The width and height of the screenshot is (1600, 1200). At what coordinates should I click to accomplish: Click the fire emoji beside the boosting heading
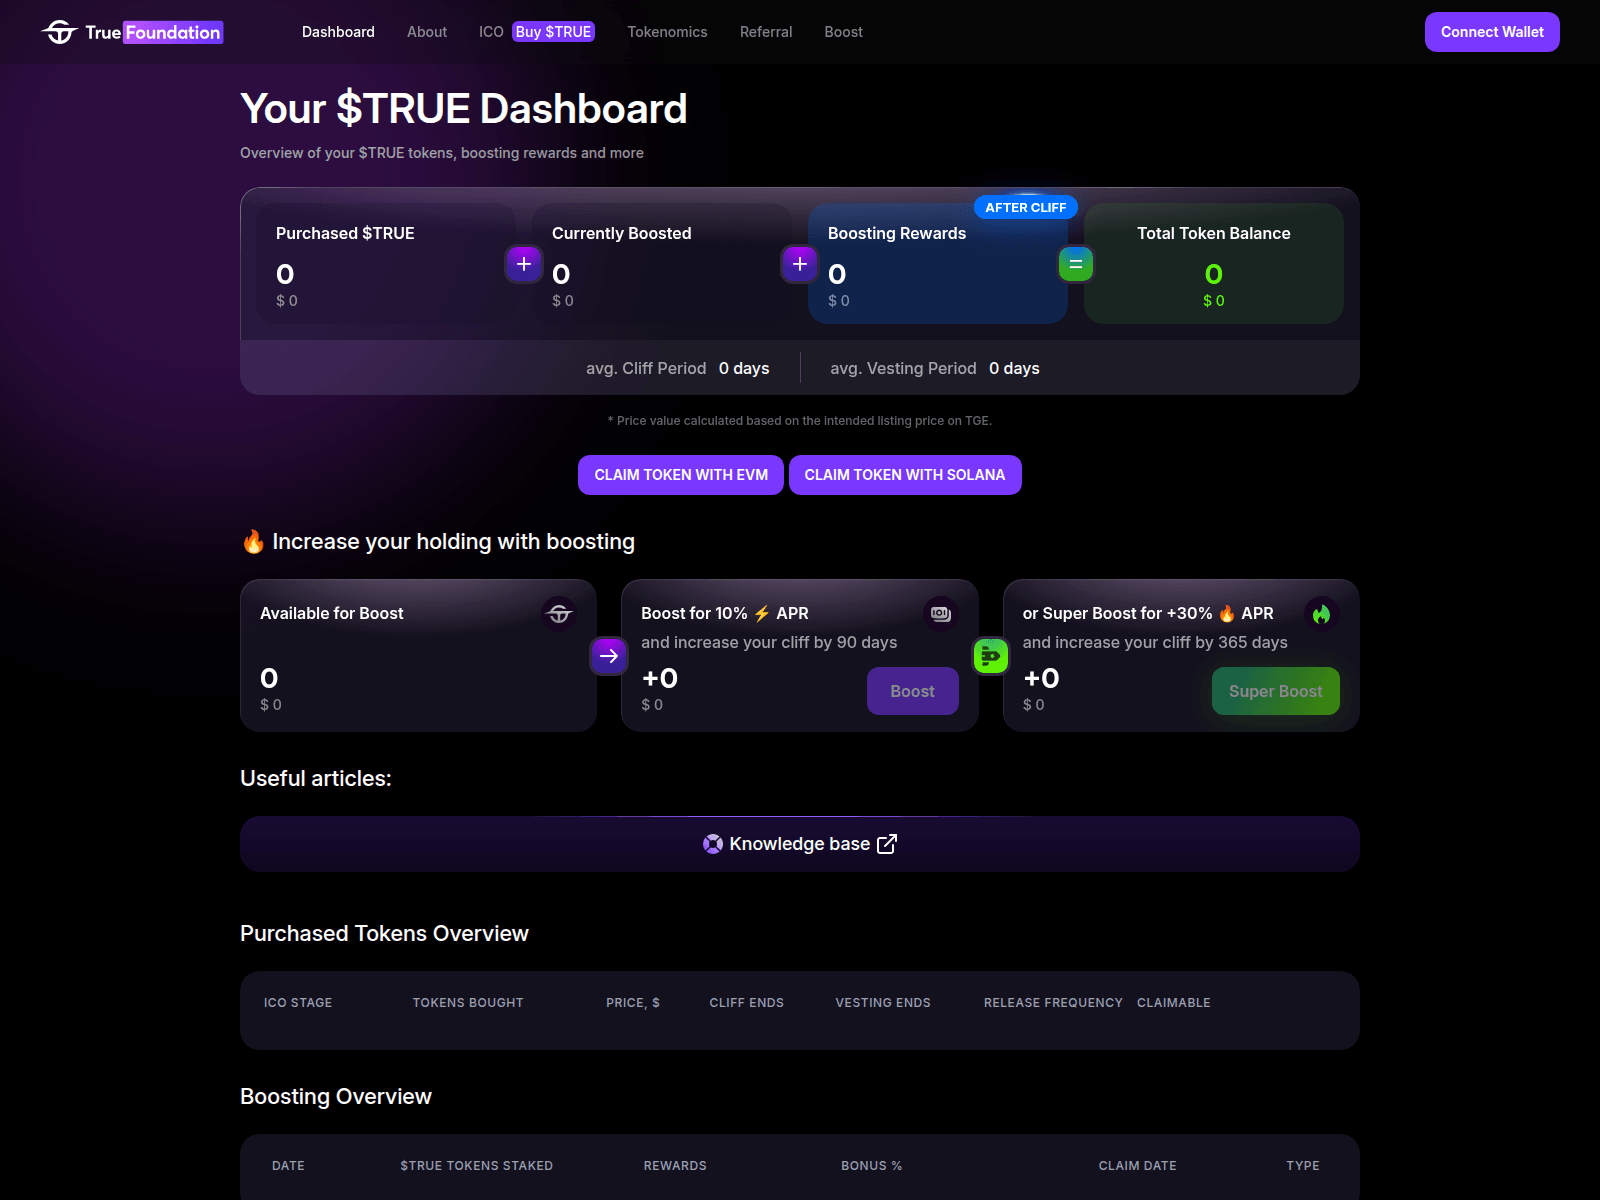(253, 542)
